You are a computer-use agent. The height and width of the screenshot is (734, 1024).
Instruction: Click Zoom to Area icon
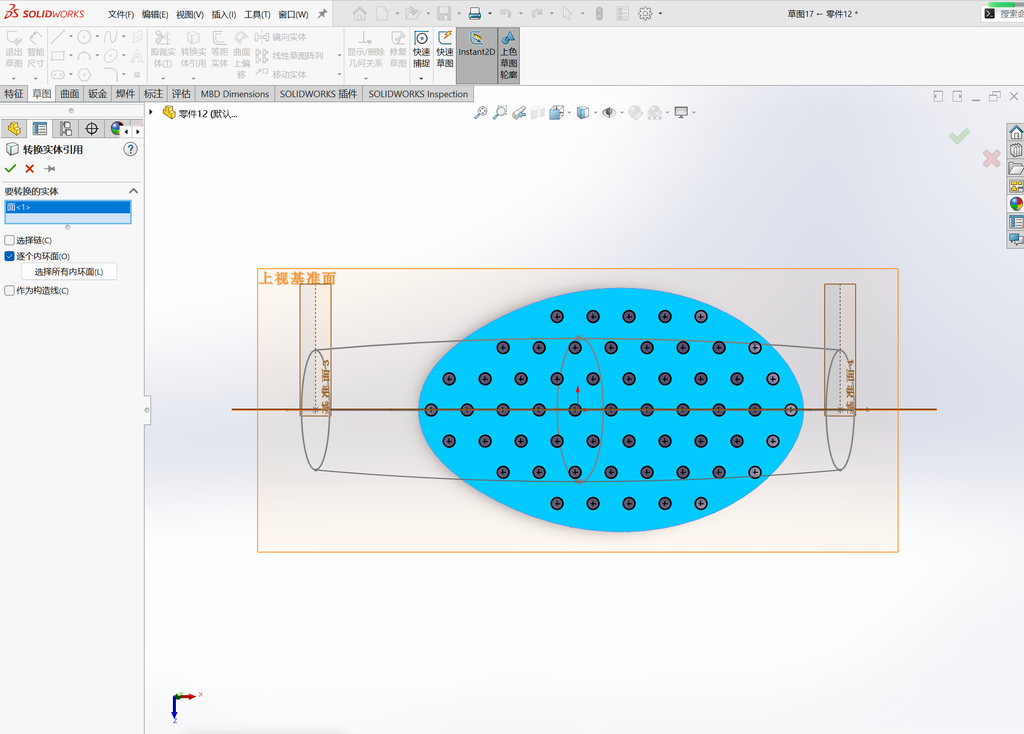500,112
